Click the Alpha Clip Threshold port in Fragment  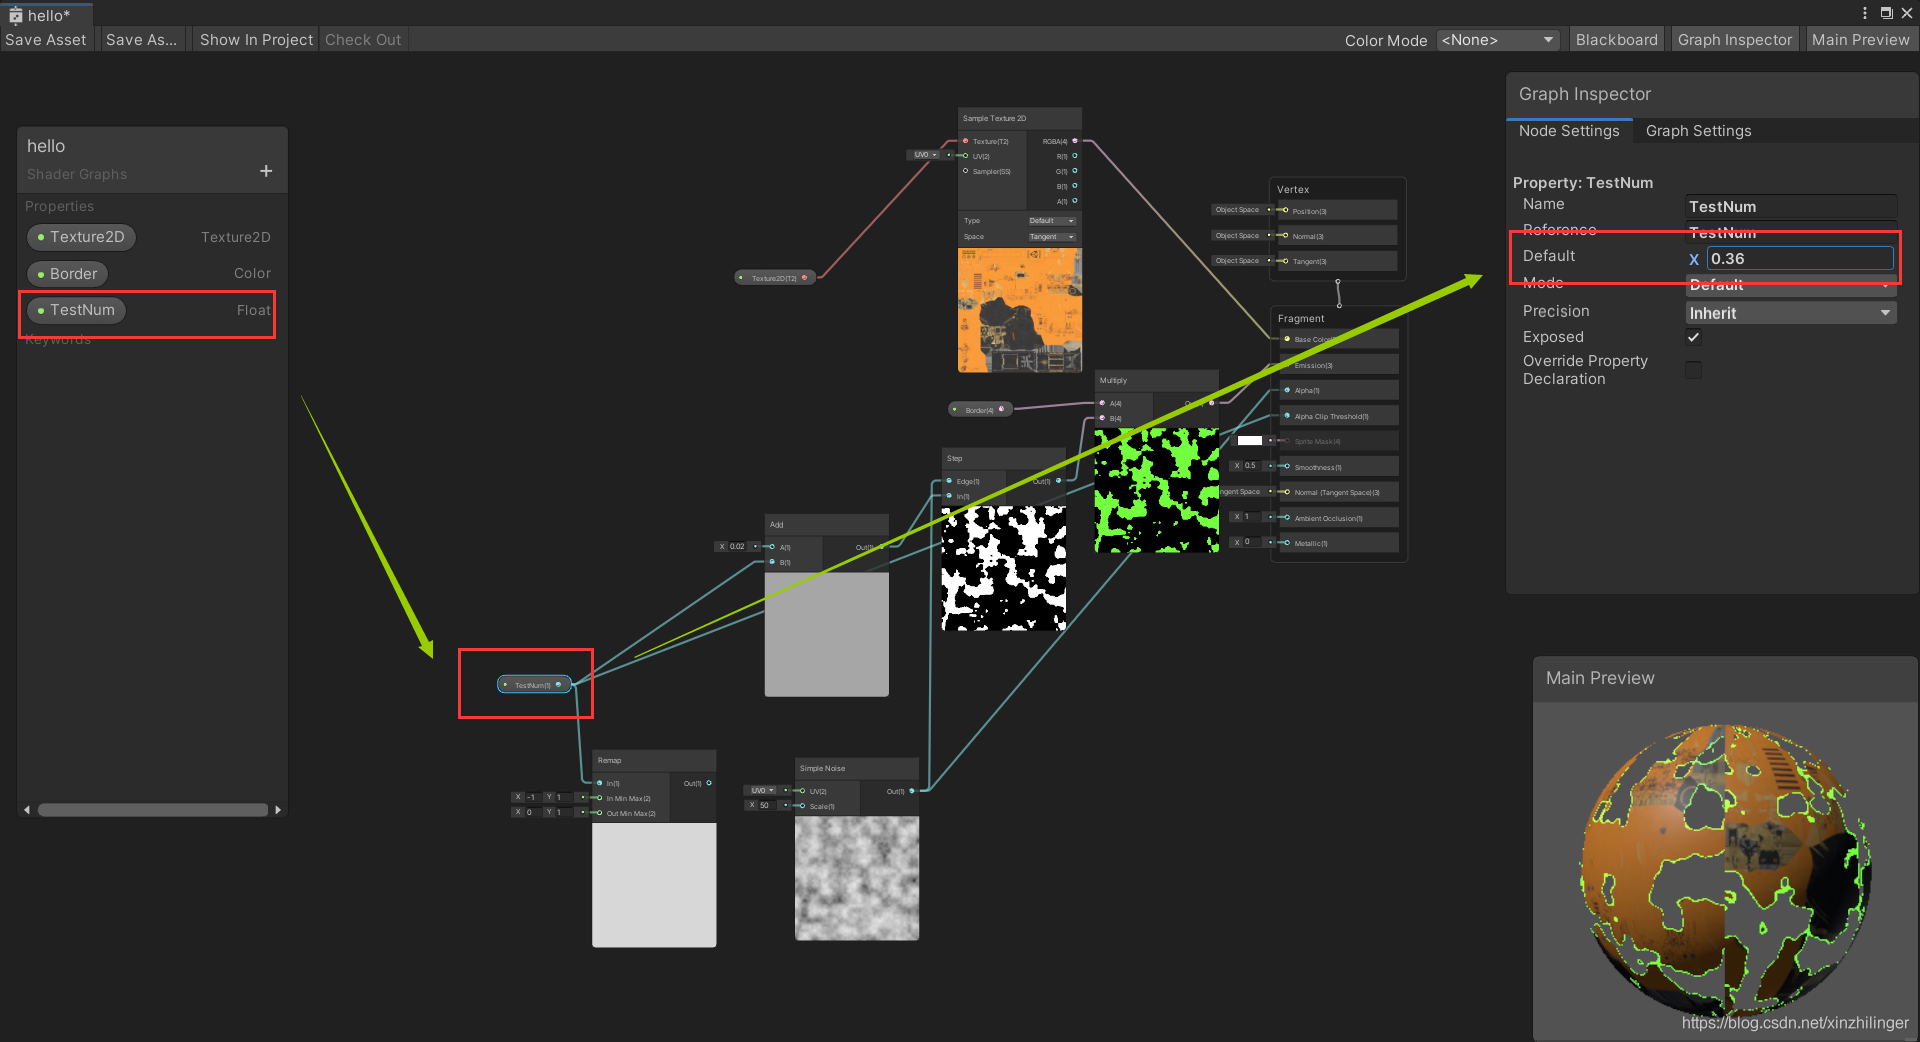pos(1287,416)
